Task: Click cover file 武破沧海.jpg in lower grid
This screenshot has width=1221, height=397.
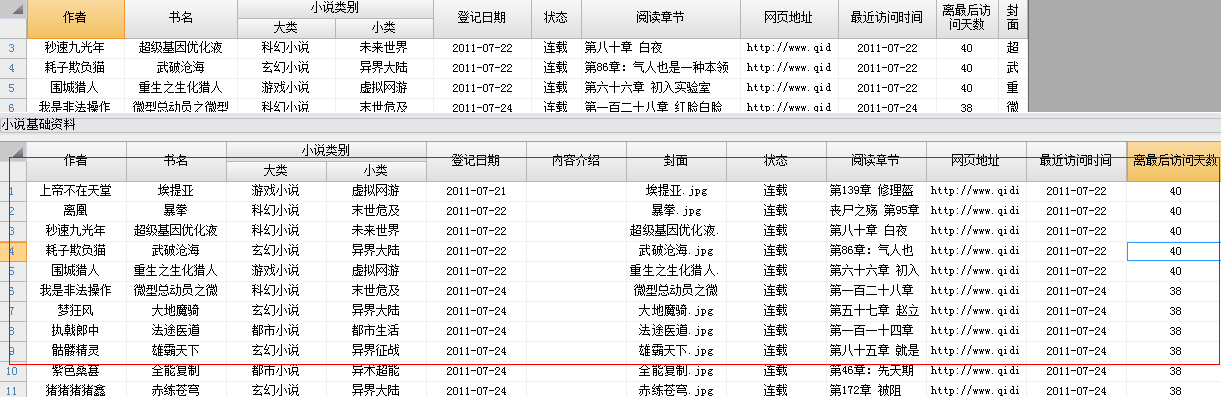Action: coord(676,250)
